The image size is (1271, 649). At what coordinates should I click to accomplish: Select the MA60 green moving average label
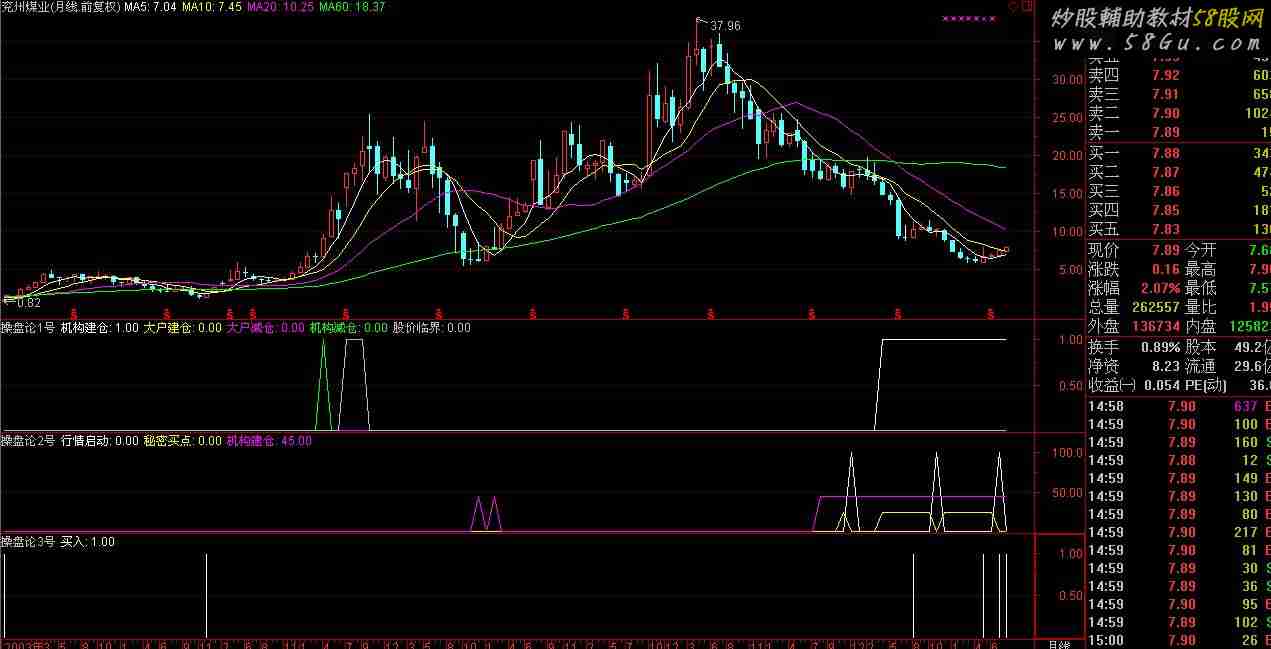[351, 7]
